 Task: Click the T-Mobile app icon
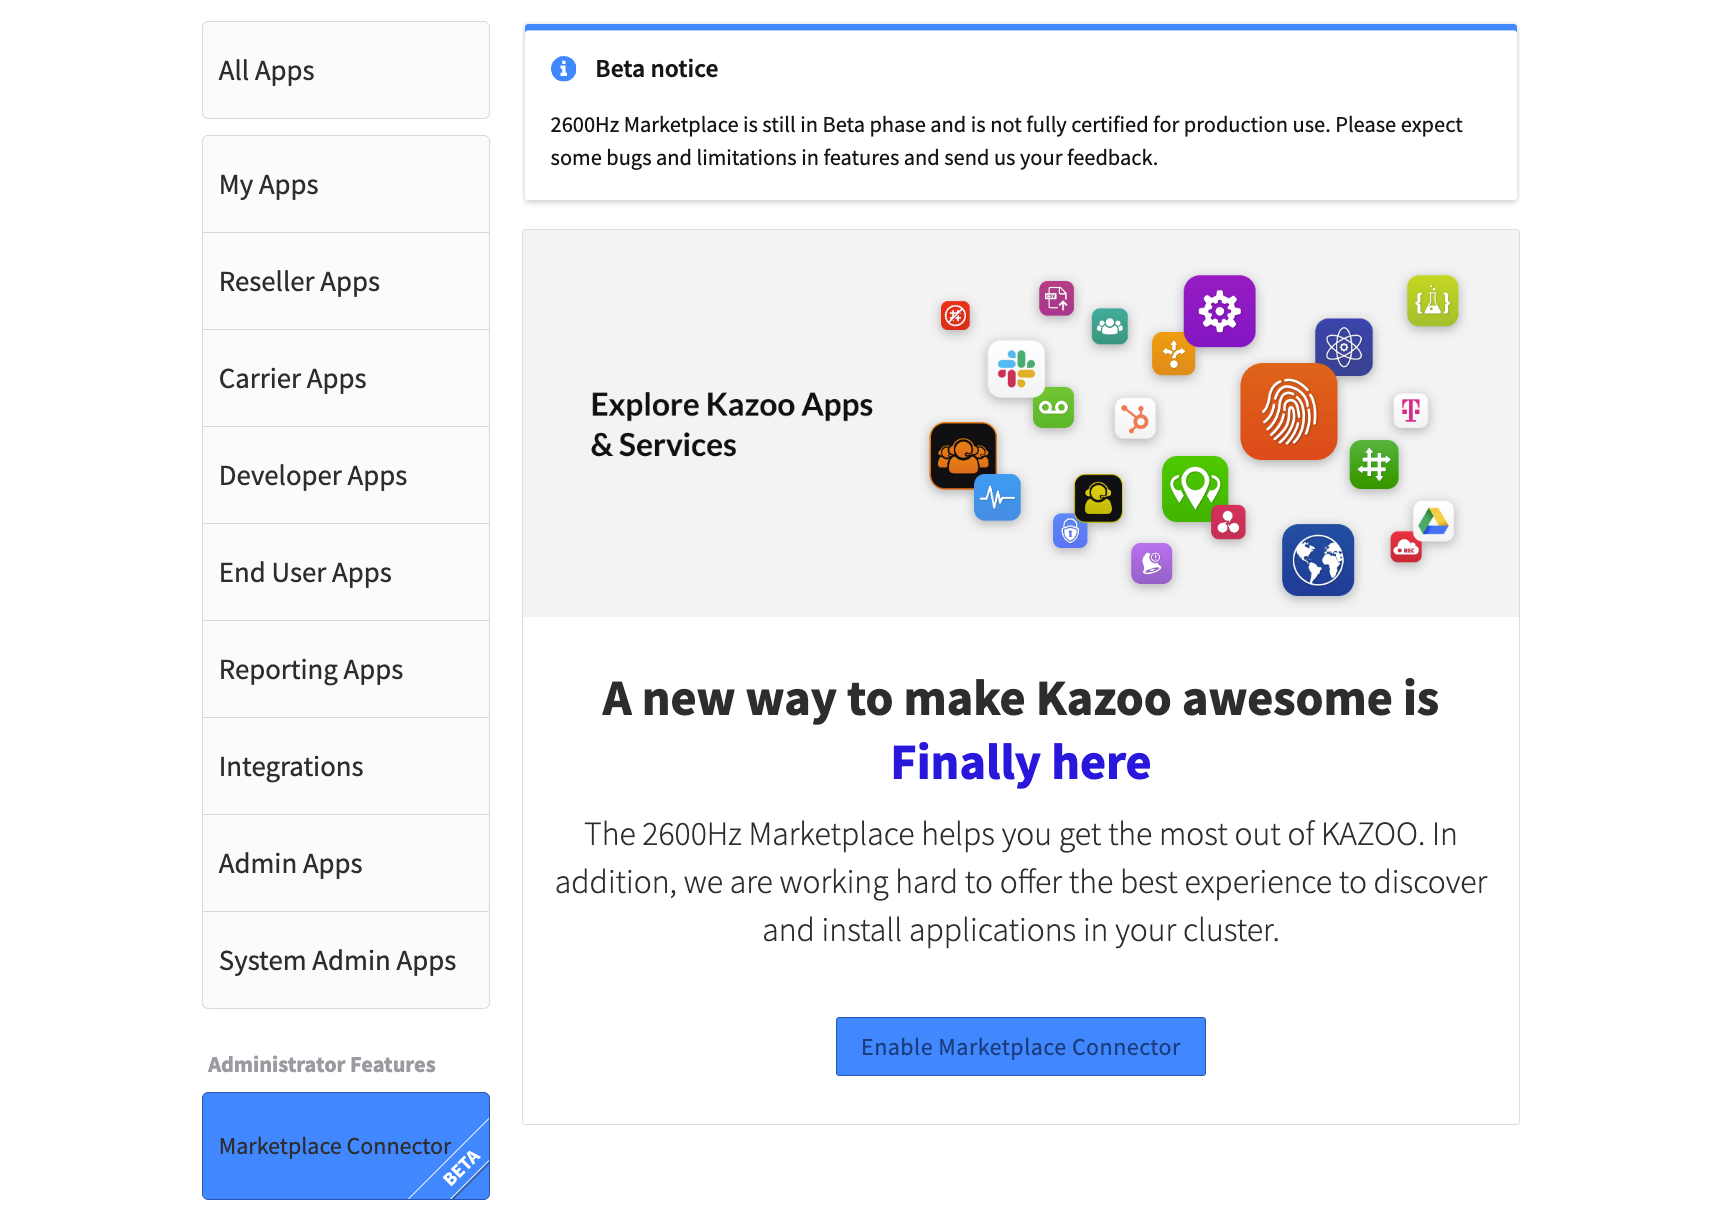[1410, 410]
